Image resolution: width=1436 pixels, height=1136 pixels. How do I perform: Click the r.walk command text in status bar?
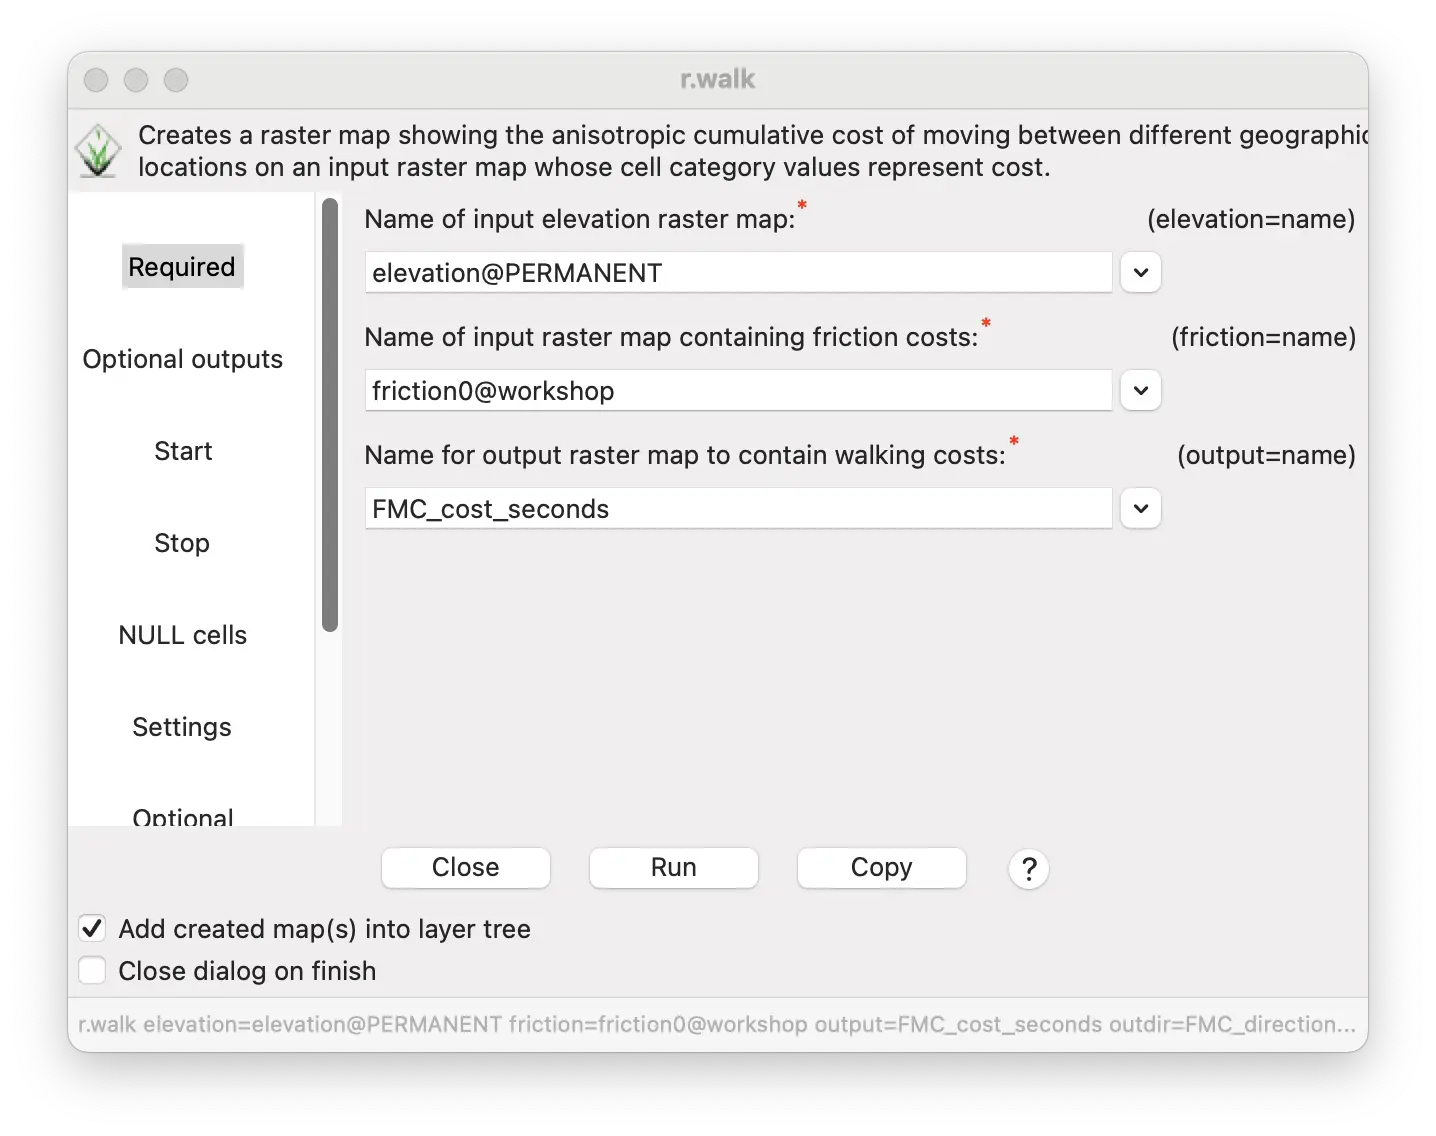coord(717,1024)
